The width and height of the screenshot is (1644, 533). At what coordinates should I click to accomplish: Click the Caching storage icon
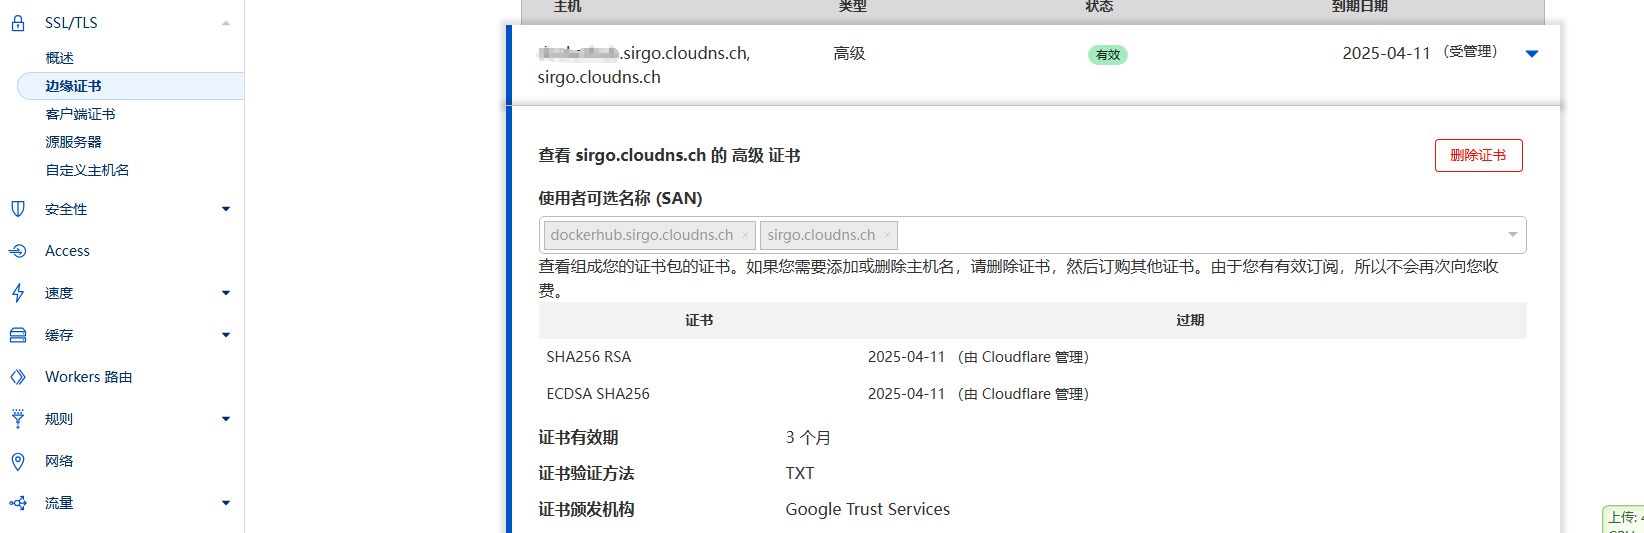[x=18, y=335]
